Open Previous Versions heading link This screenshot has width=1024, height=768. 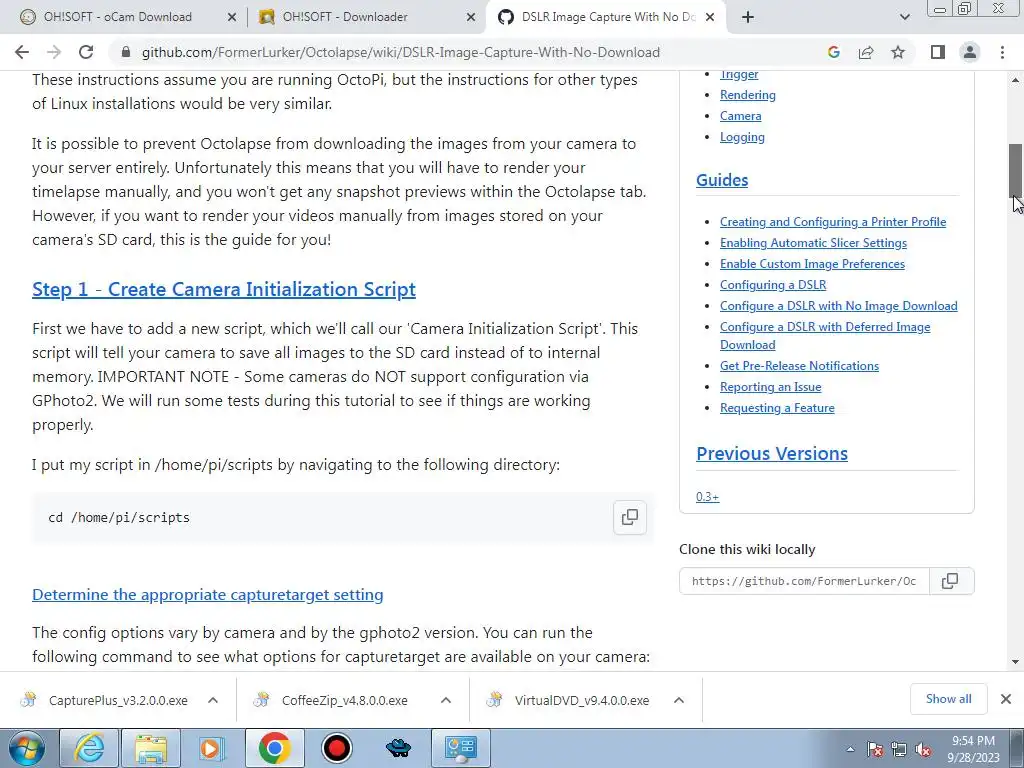(772, 453)
